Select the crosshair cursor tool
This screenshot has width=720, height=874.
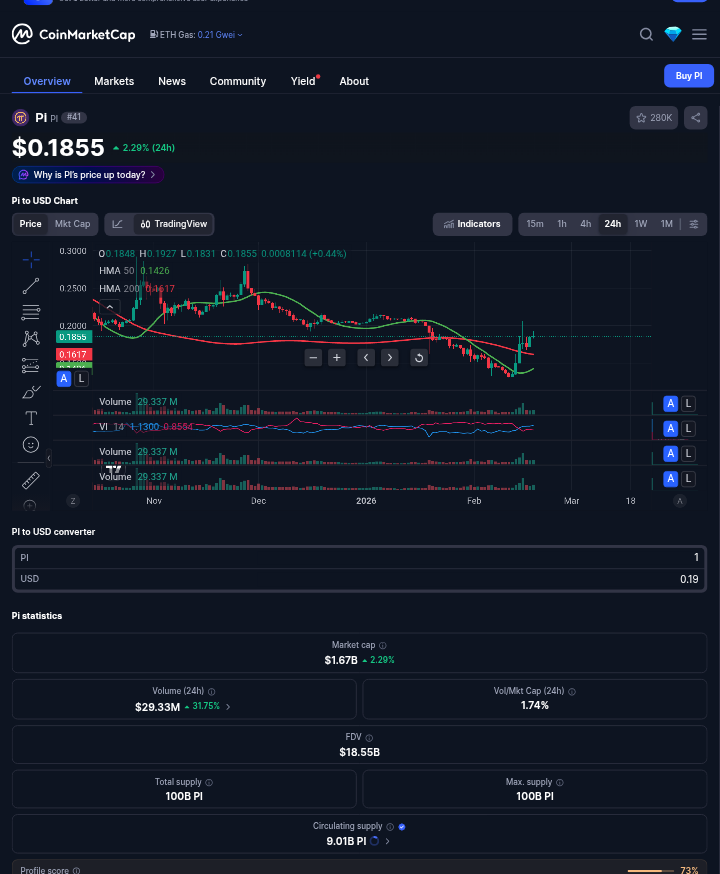[31, 259]
